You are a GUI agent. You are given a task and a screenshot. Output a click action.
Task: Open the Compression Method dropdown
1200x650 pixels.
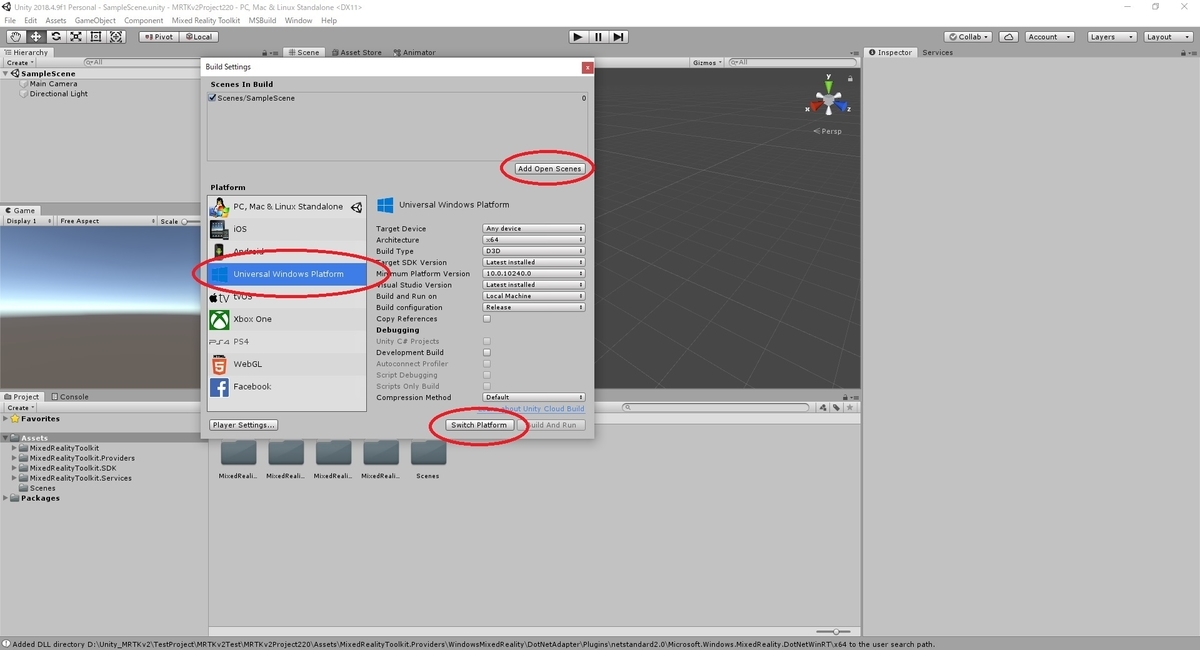point(534,397)
